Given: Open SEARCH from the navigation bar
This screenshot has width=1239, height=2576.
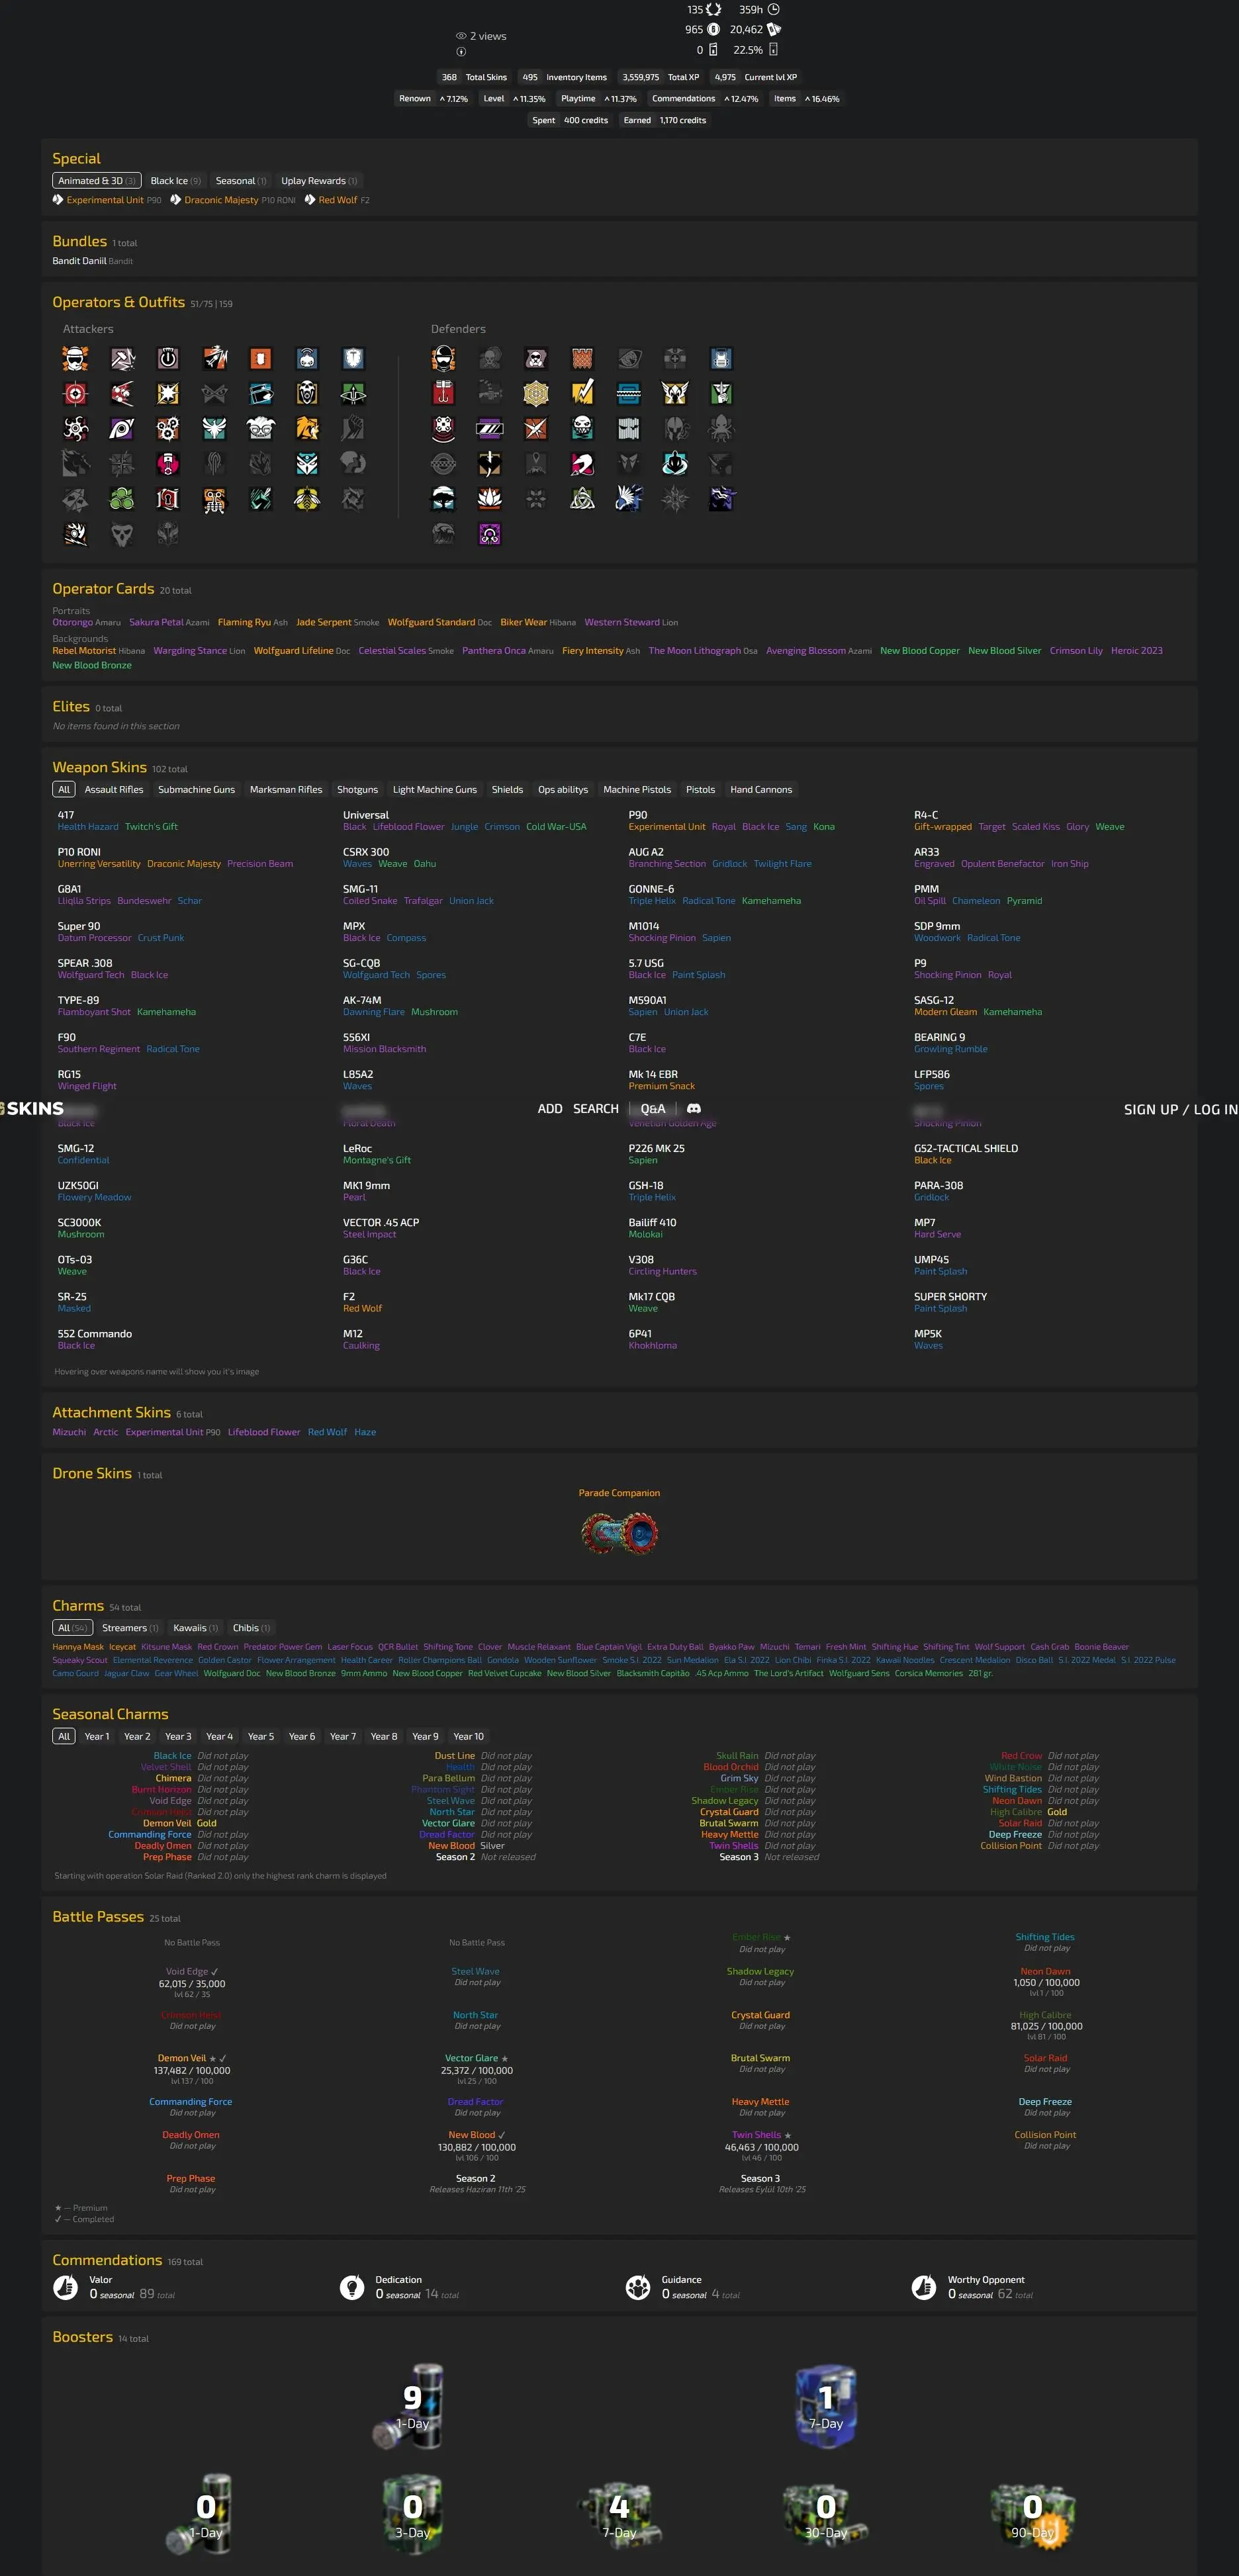Looking at the screenshot, I should tap(596, 1109).
